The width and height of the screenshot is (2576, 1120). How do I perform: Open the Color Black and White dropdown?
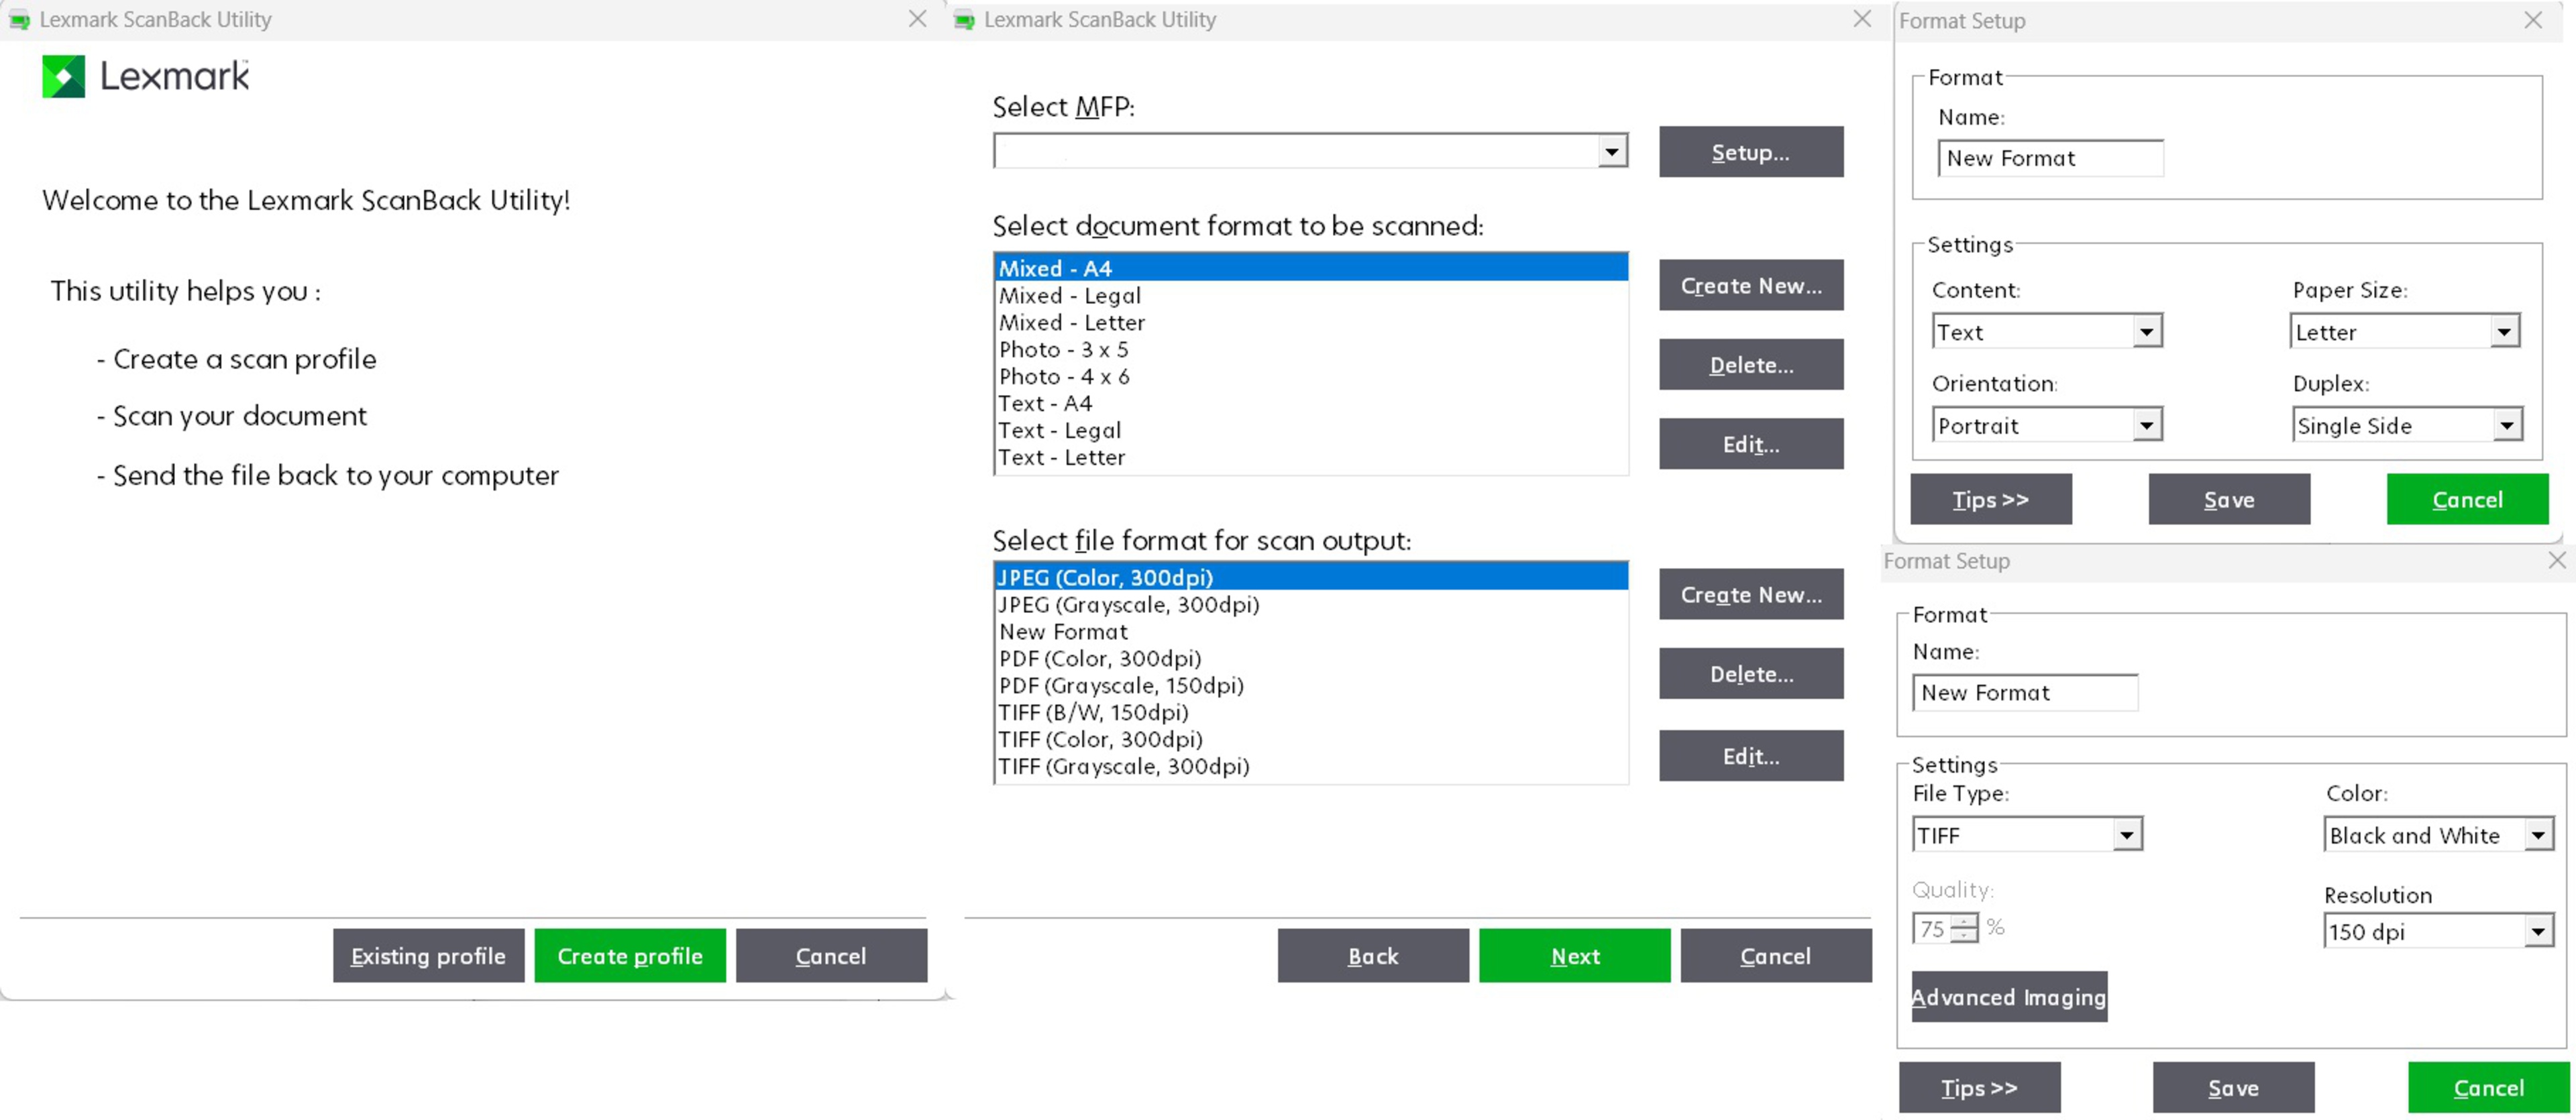point(2538,835)
